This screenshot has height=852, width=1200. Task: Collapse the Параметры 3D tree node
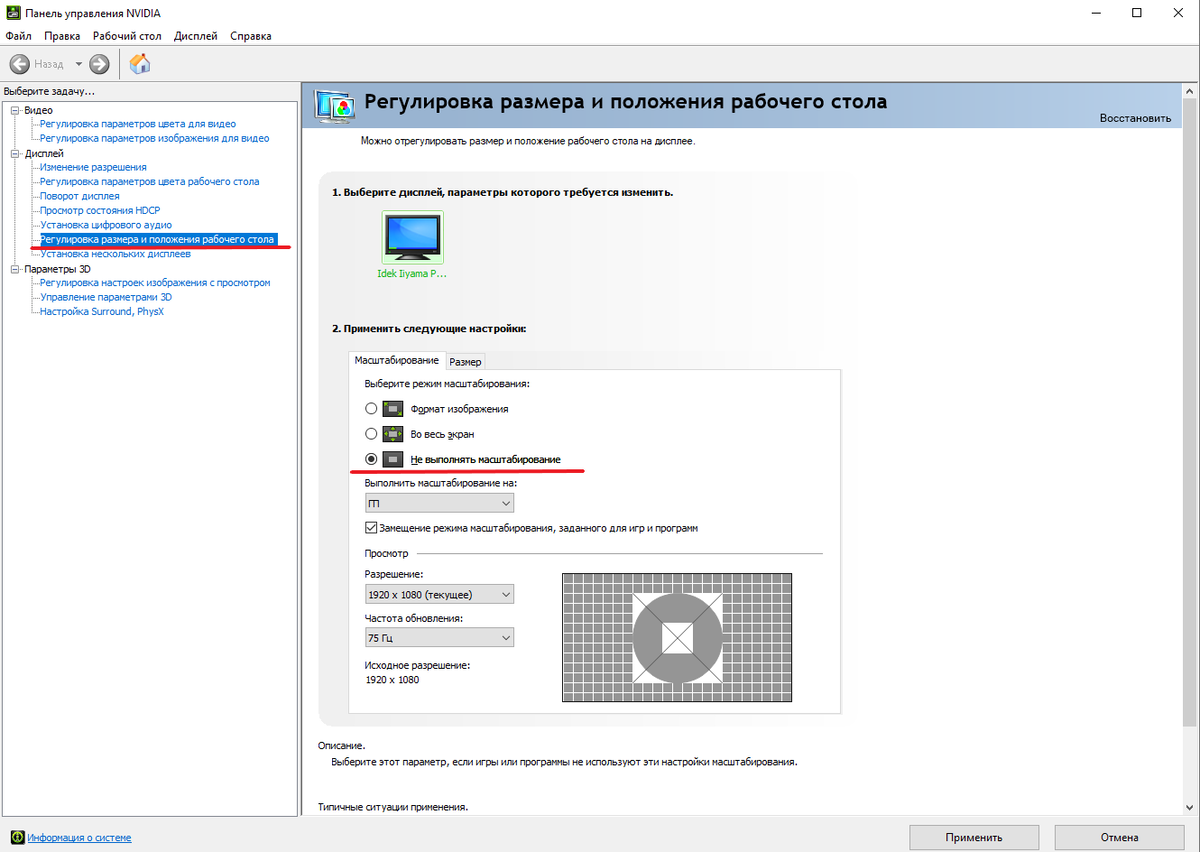click(15, 269)
